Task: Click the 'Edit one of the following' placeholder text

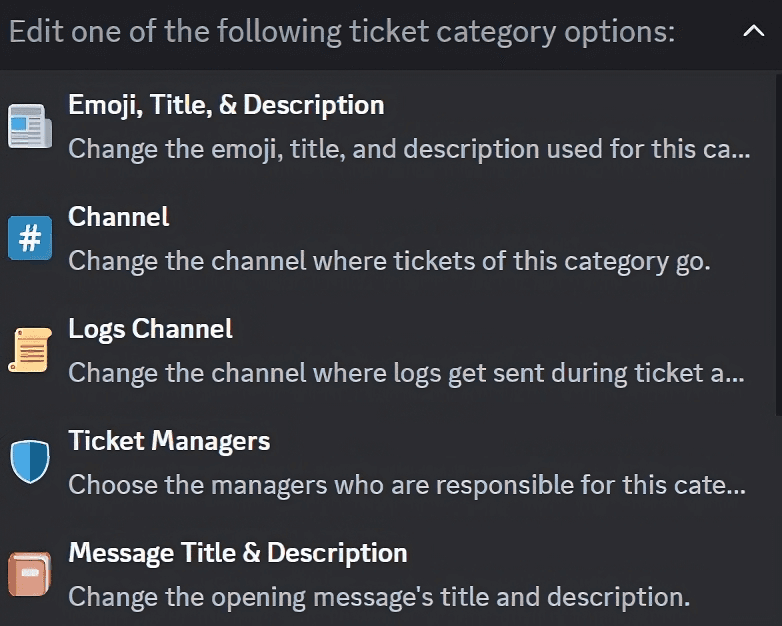Action: (342, 32)
